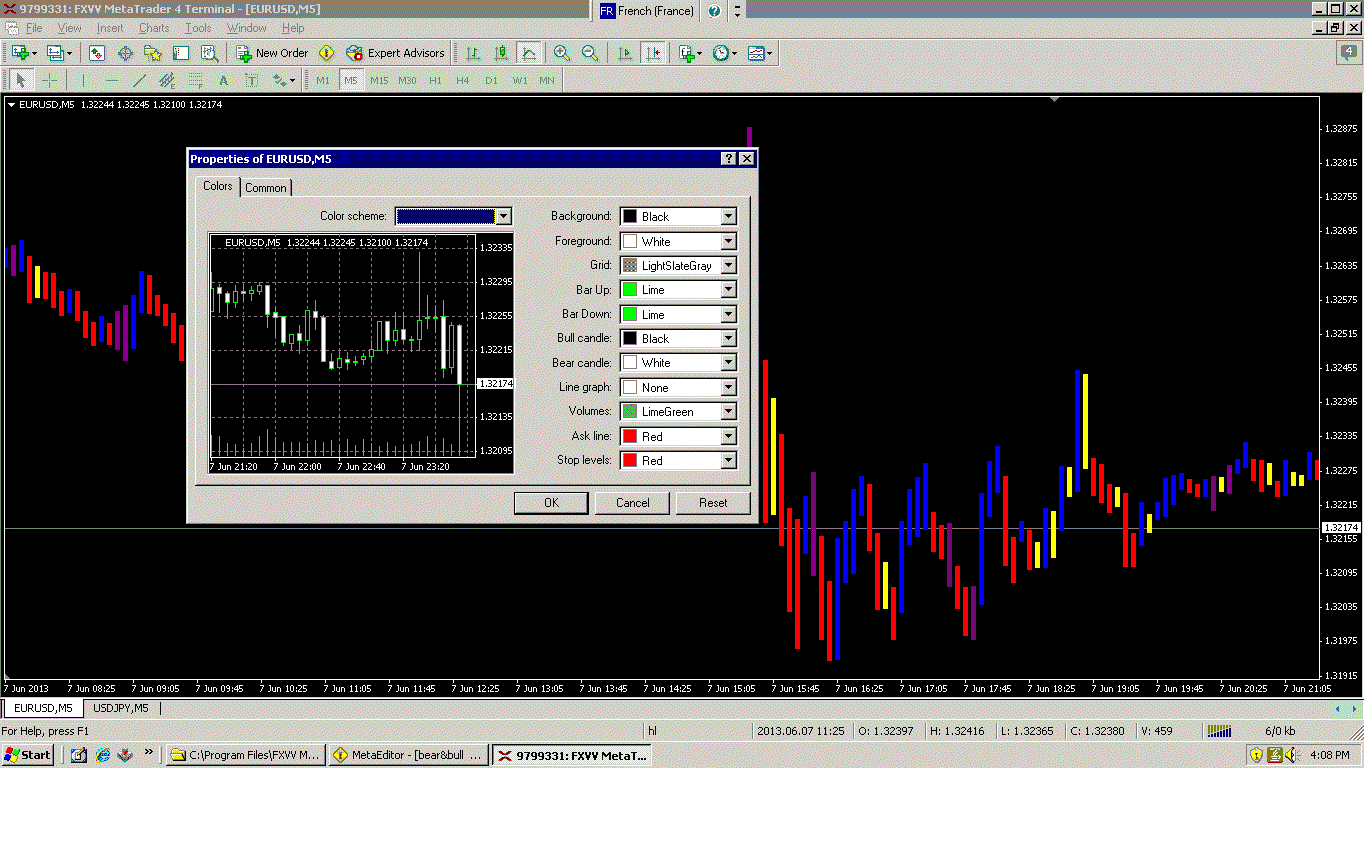Select the Text Label tool
Screen dimensions: 1364x864
tap(251, 80)
